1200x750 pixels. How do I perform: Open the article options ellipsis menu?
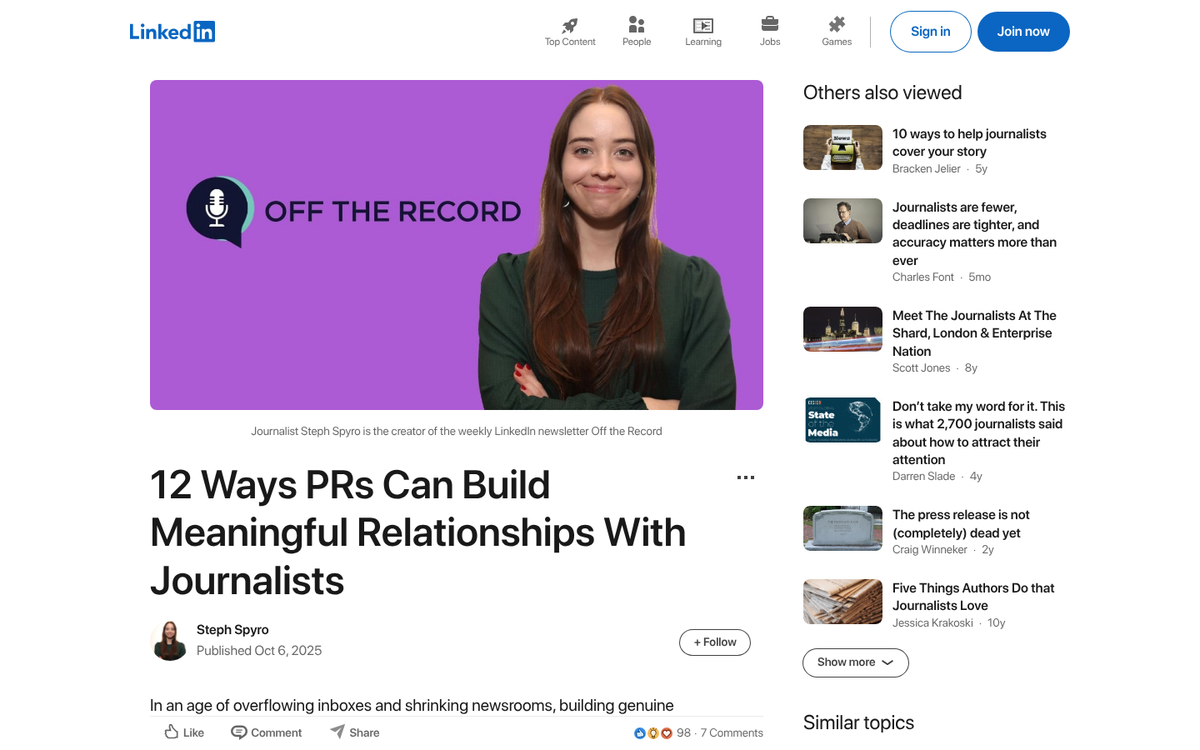(745, 477)
